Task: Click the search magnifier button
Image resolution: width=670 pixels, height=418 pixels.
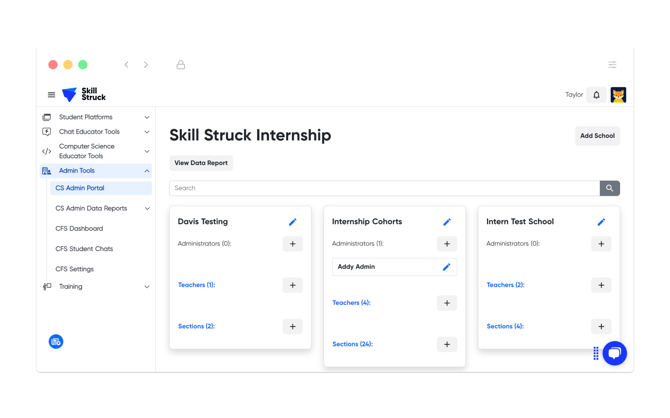Action: pos(609,188)
